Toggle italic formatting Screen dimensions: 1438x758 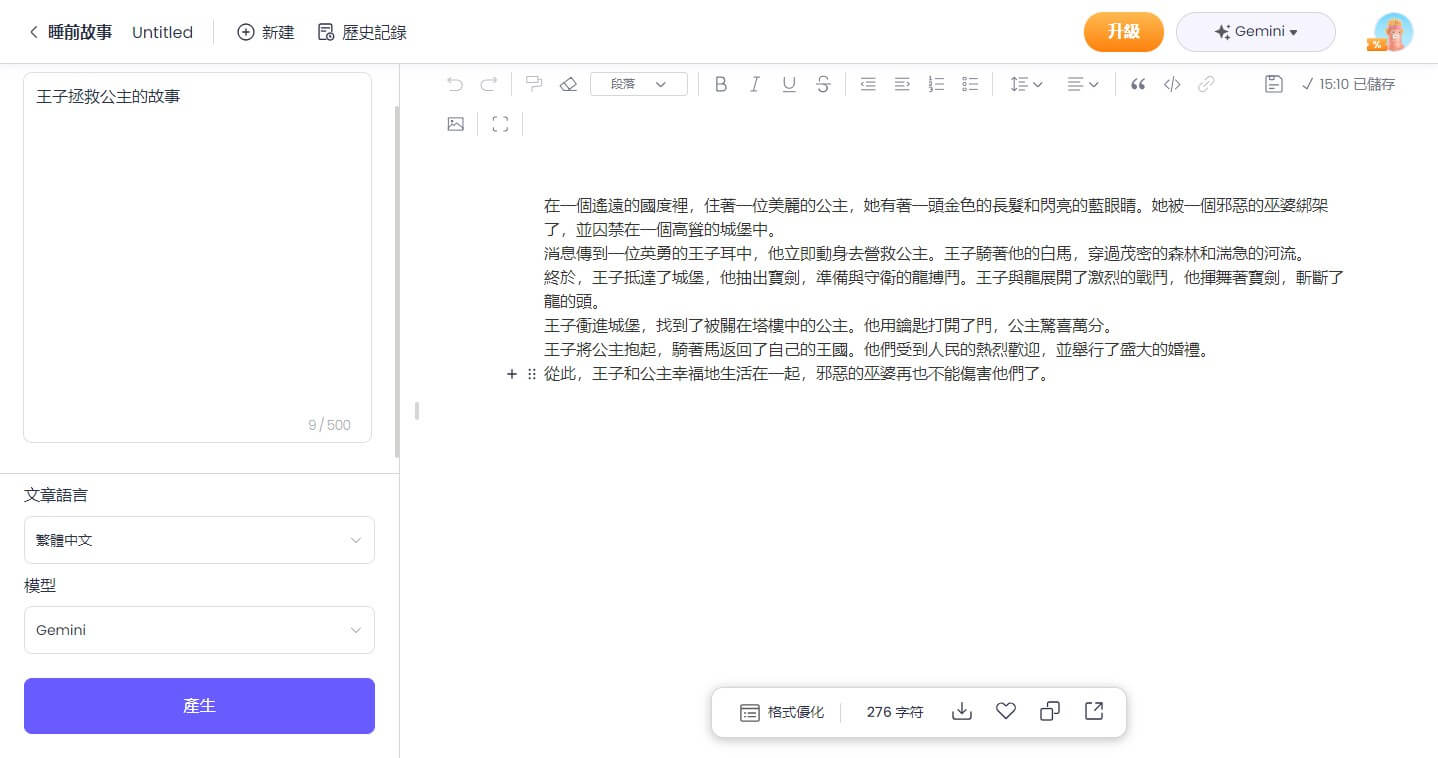[x=755, y=84]
